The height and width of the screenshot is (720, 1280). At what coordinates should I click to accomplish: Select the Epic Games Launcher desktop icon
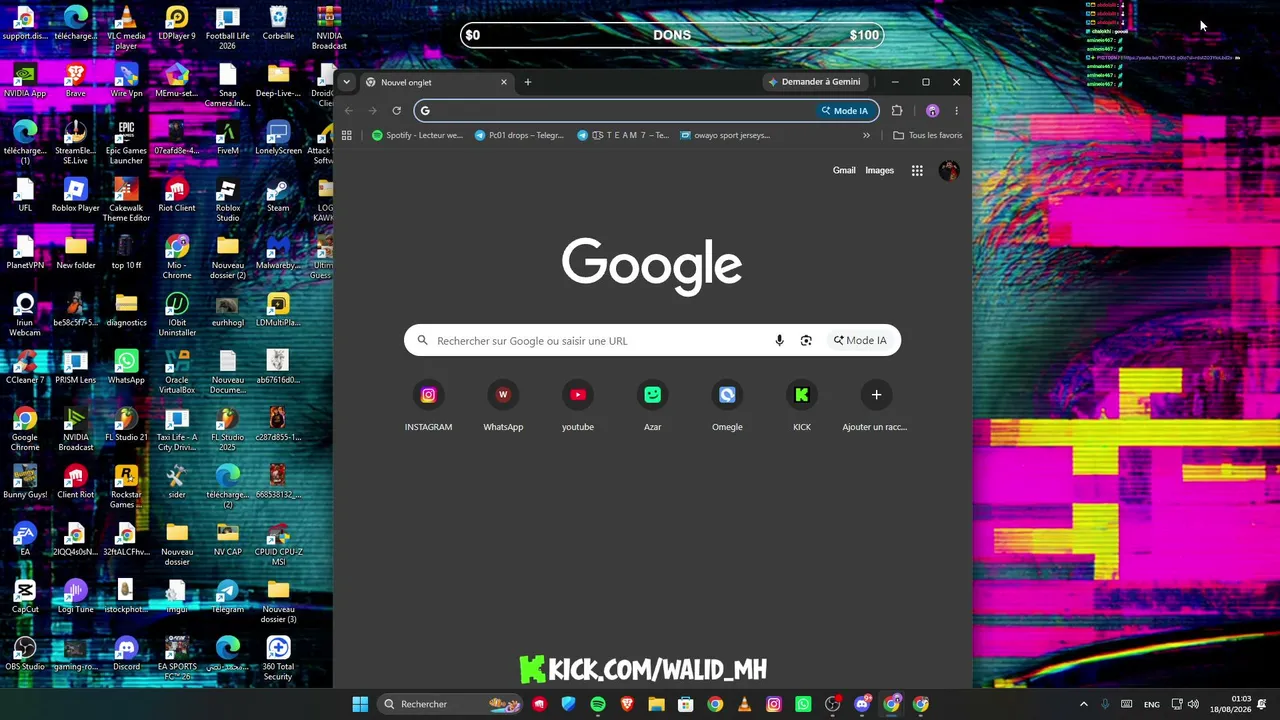tap(126, 142)
